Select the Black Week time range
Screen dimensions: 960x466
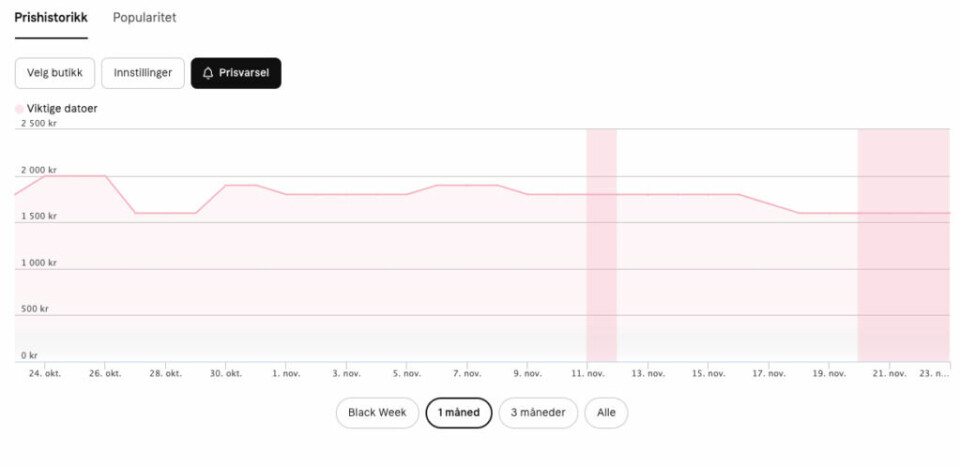(377, 413)
